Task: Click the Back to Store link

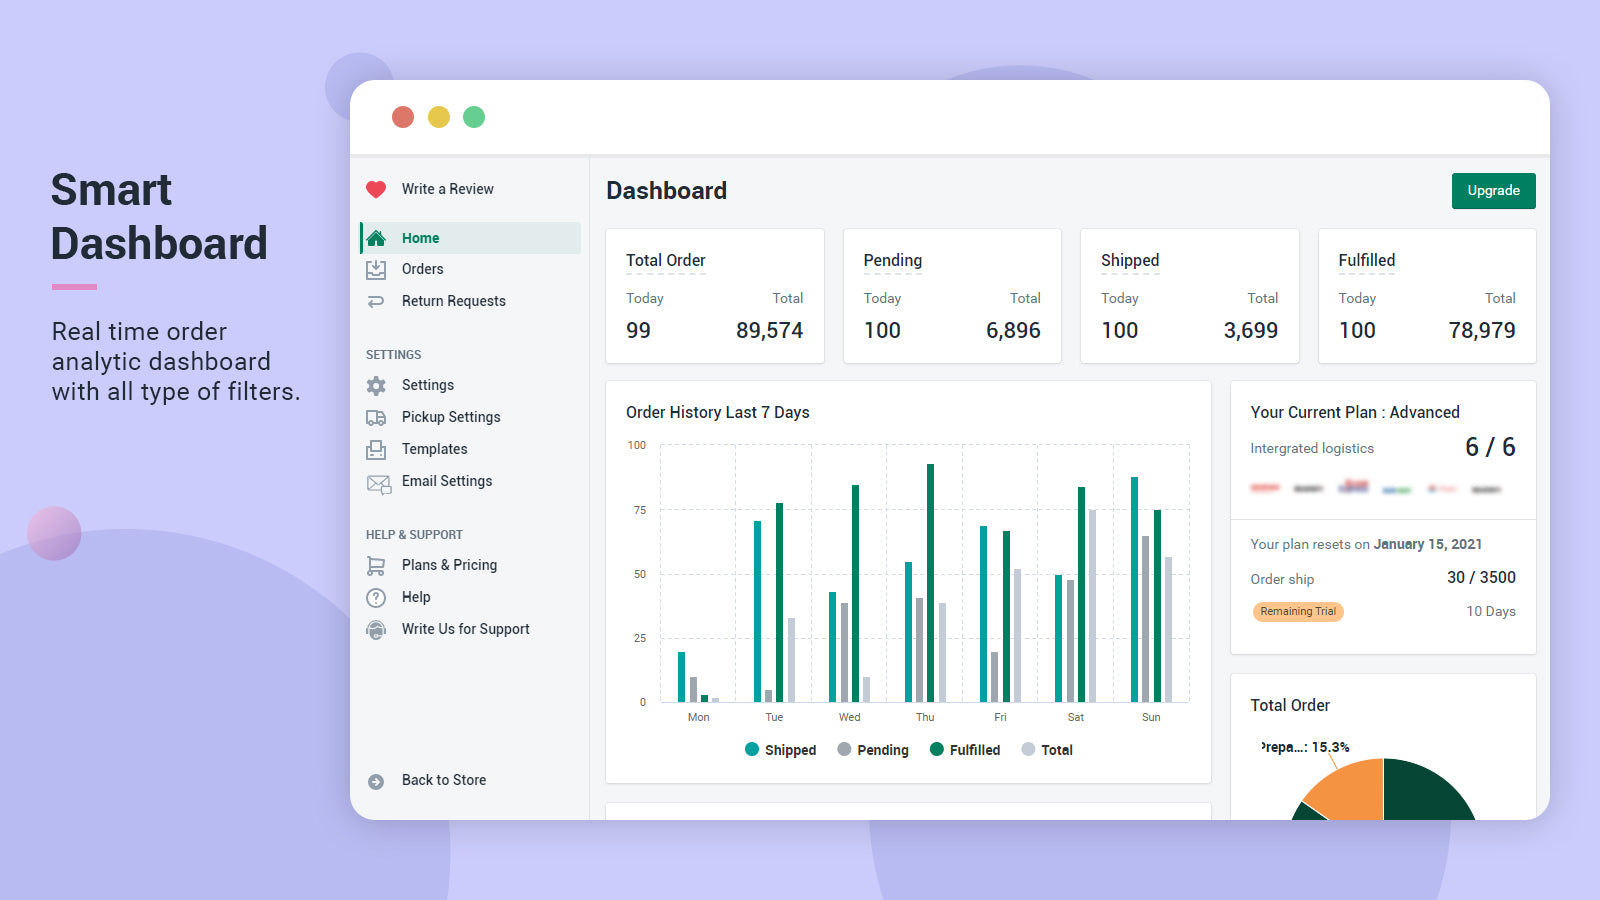Action: pos(443,780)
